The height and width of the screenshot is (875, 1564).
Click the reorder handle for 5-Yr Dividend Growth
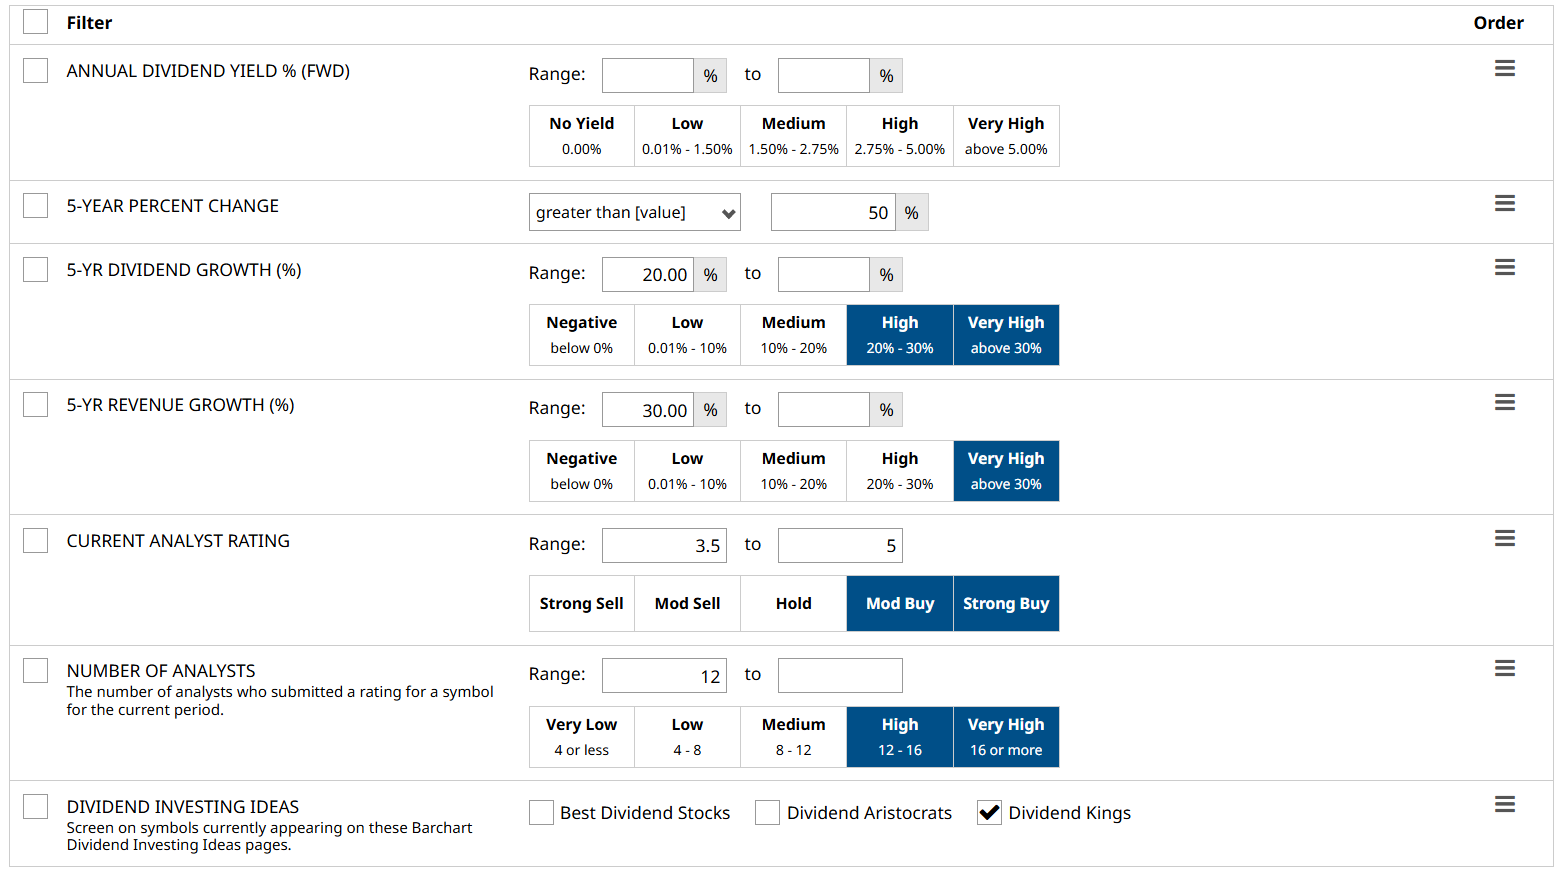click(x=1504, y=268)
